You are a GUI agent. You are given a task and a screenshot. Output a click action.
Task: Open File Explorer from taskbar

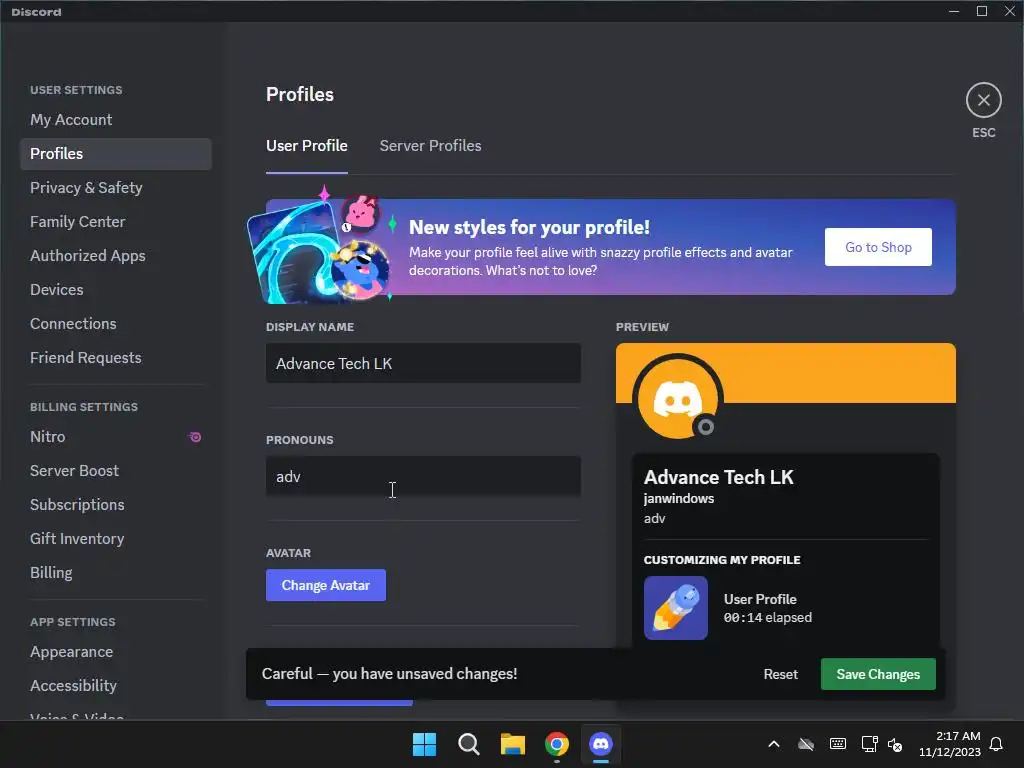pos(513,744)
